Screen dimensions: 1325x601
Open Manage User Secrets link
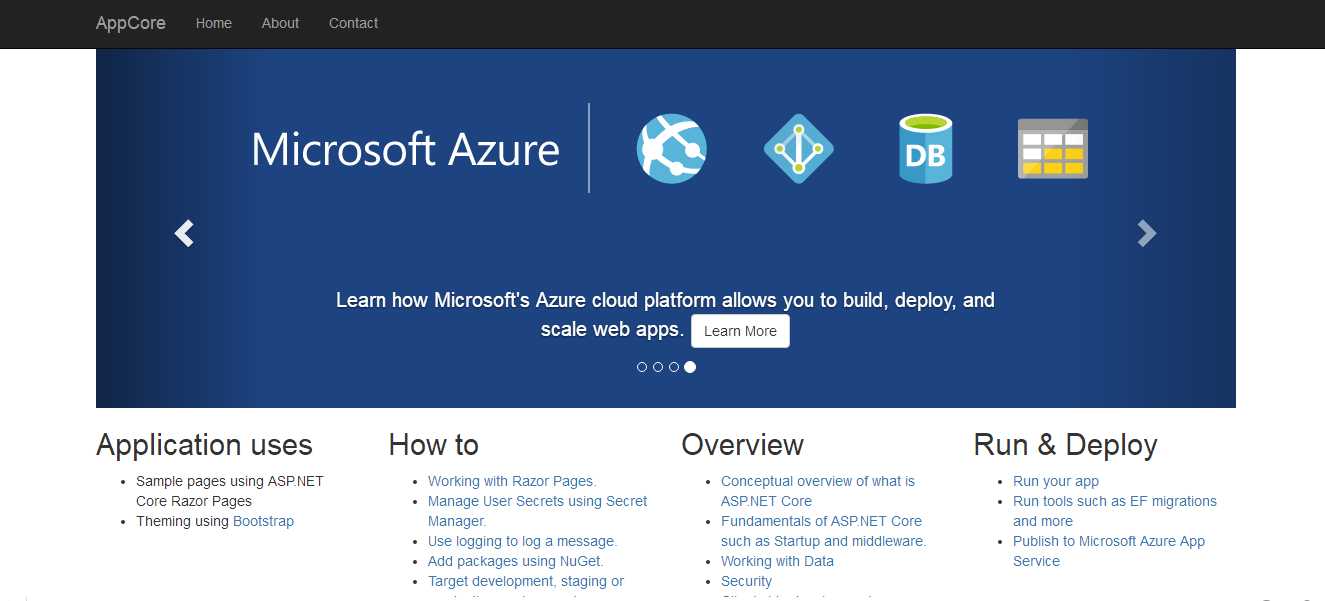(538, 511)
